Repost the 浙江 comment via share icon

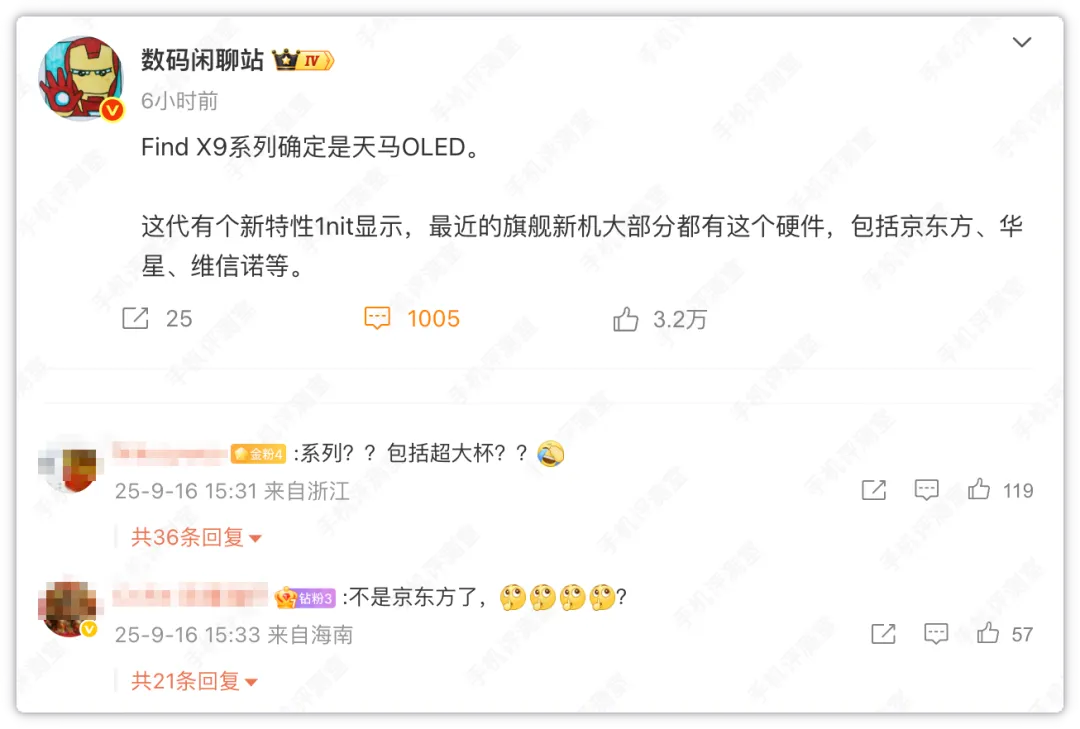click(873, 490)
